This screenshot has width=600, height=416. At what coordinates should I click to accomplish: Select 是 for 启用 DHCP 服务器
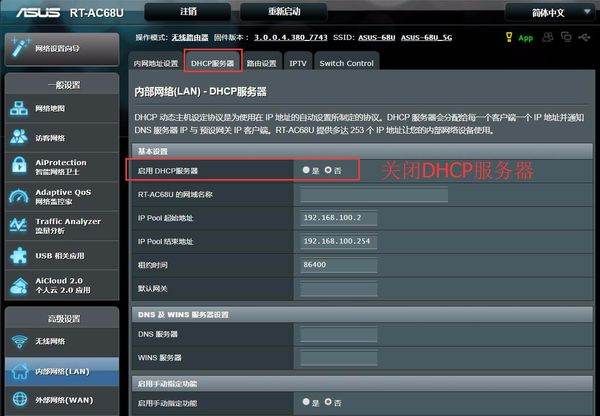pyautogui.click(x=306, y=170)
